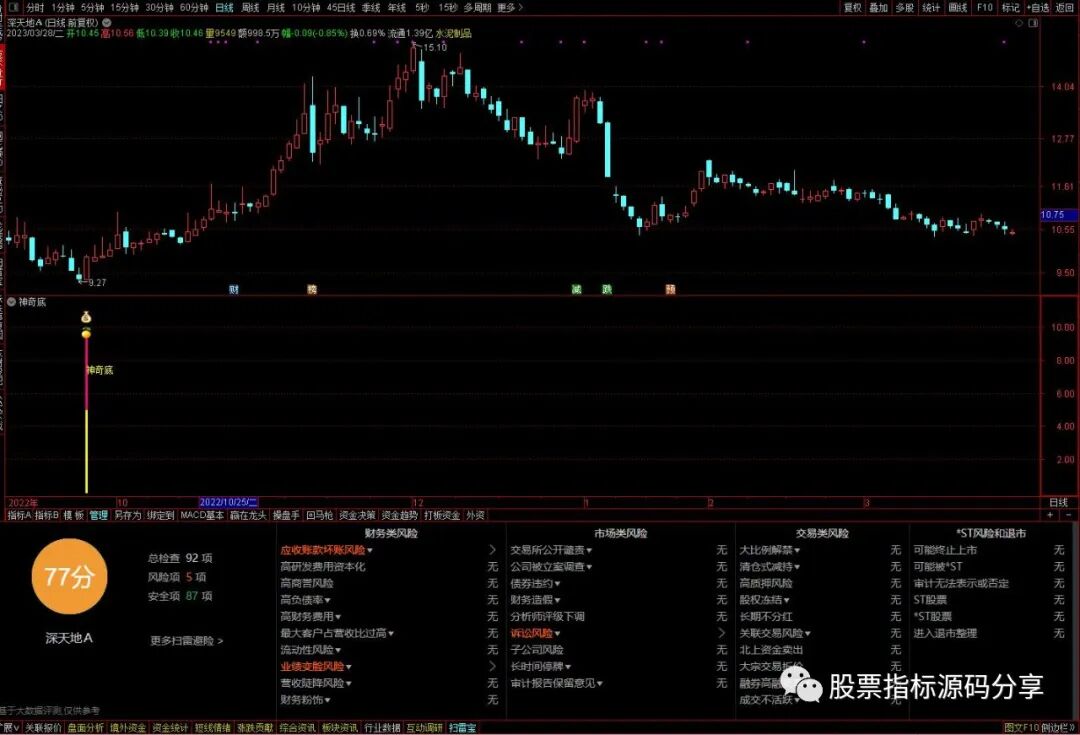The height and width of the screenshot is (735, 1080).
Task: Click the 水泥制品 sector label
Action: (453, 33)
